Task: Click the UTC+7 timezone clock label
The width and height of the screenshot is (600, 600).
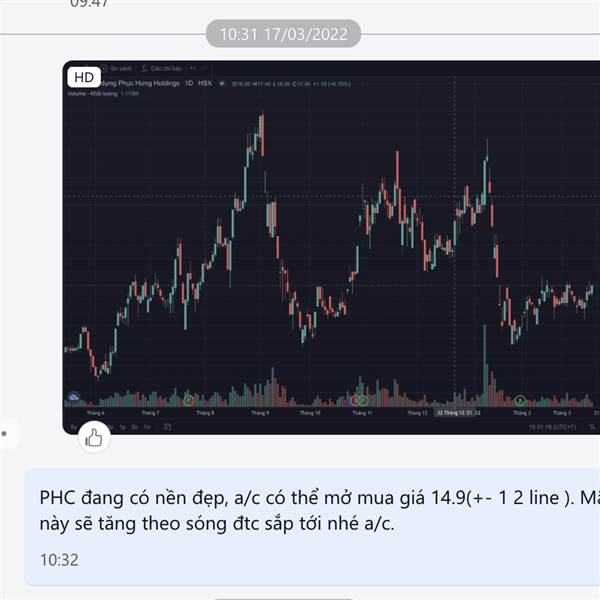Action: point(553,427)
